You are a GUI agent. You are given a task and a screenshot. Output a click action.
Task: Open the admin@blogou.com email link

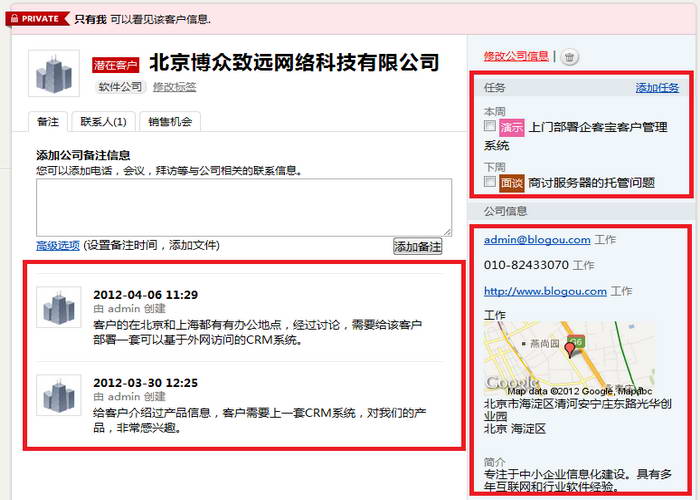(x=537, y=240)
